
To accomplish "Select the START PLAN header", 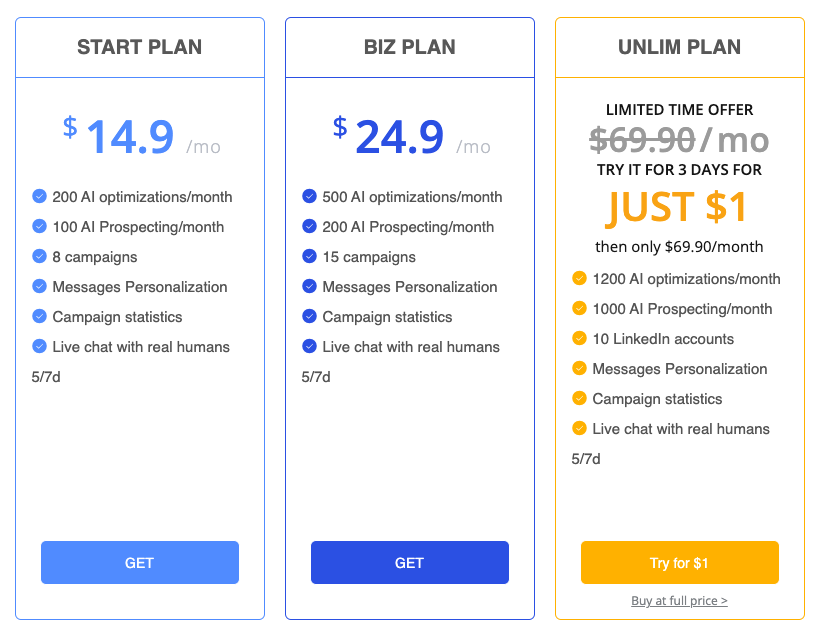I will pos(139,46).
